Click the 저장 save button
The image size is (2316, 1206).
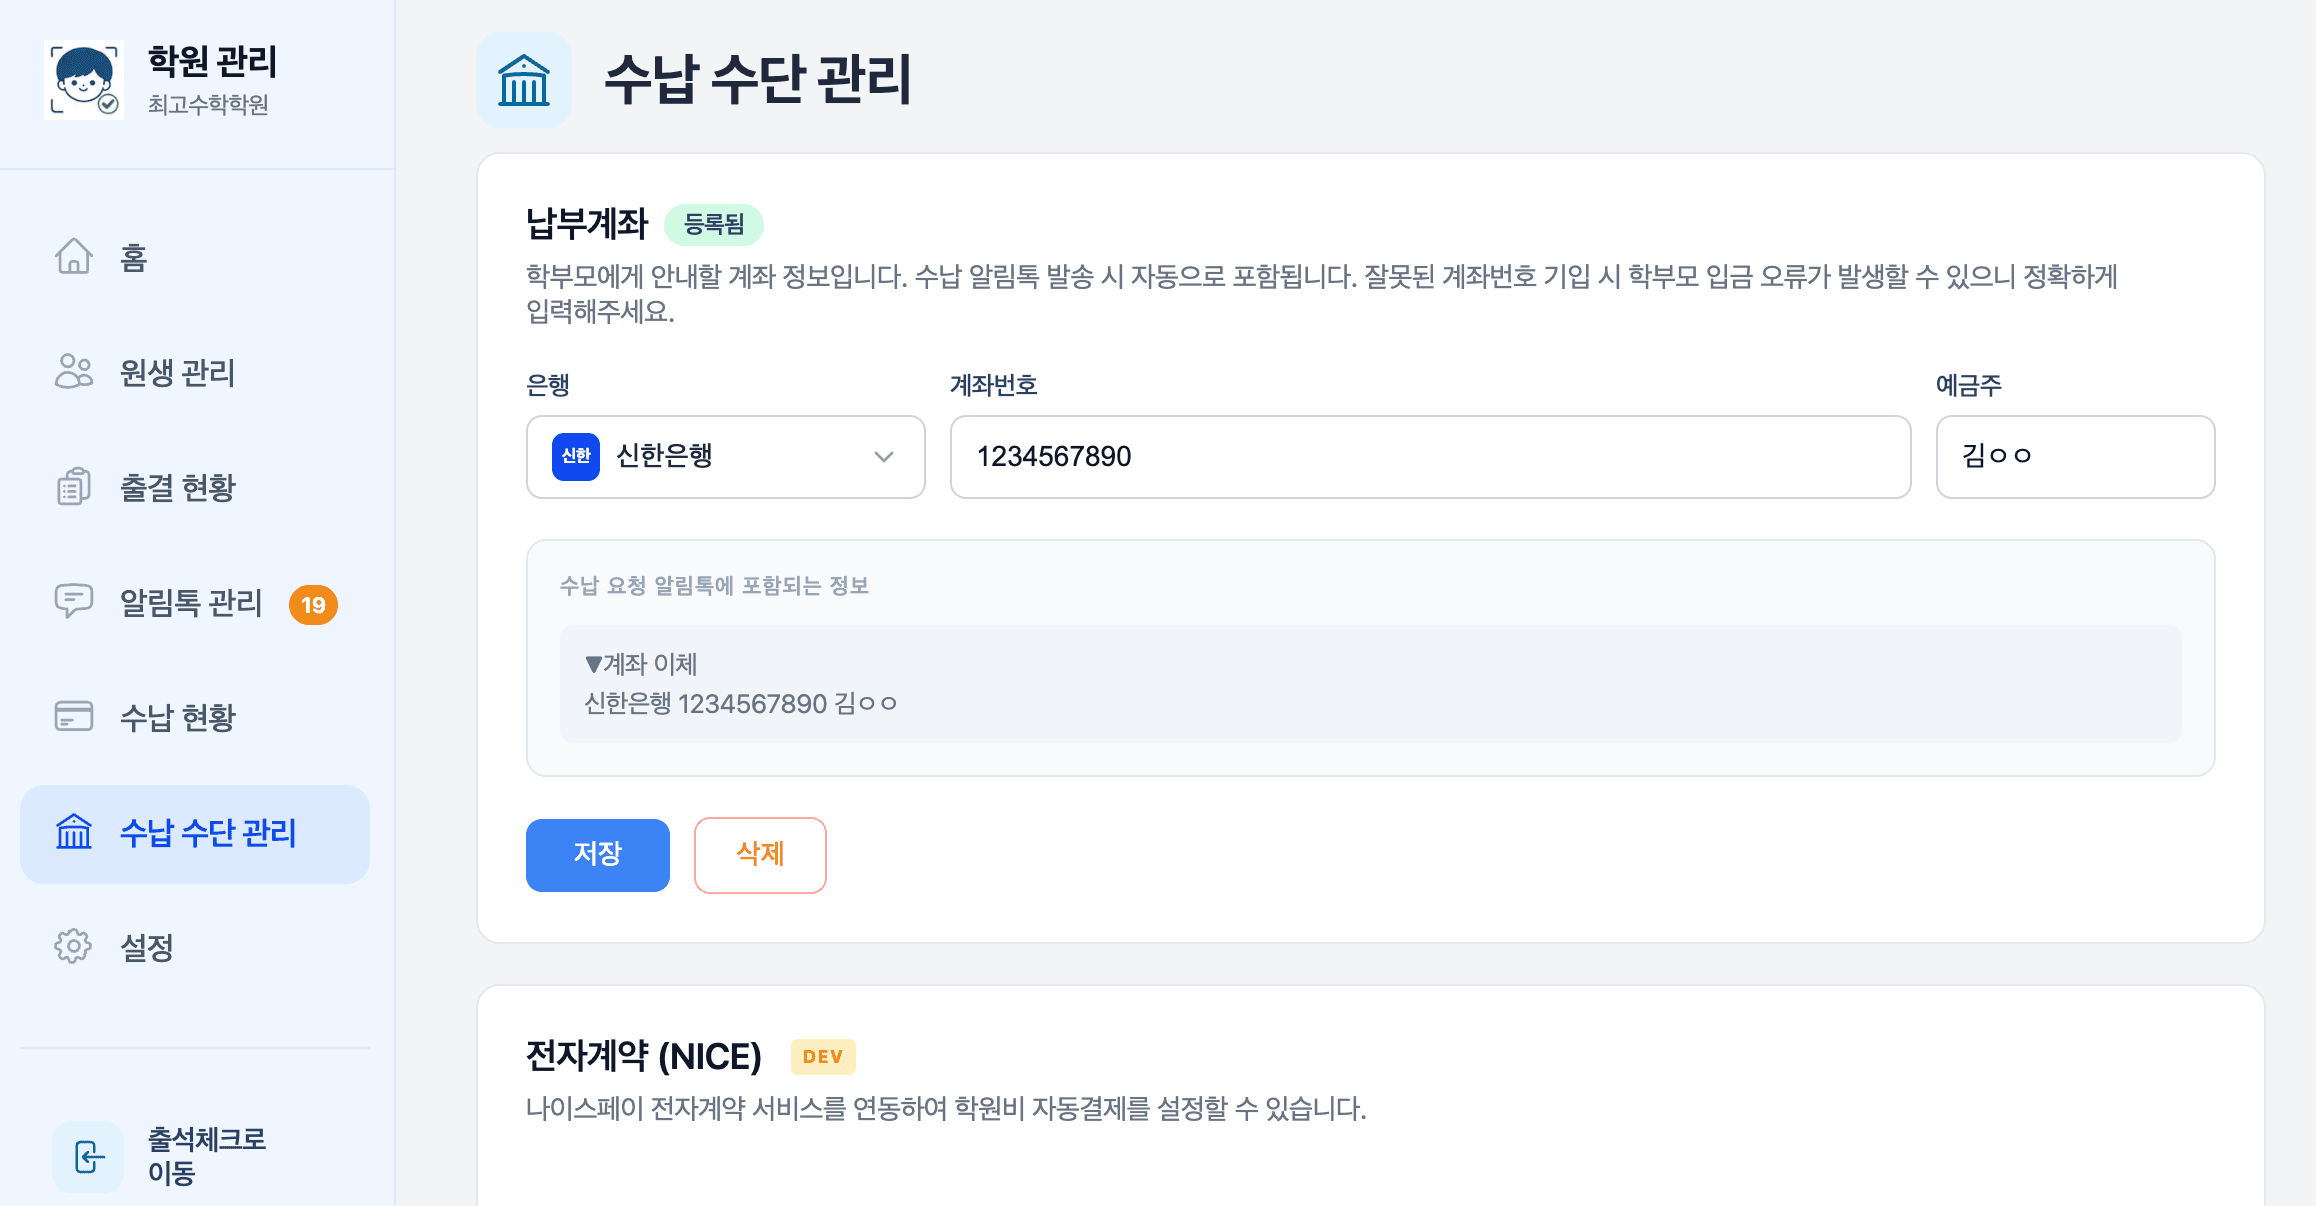tap(597, 855)
